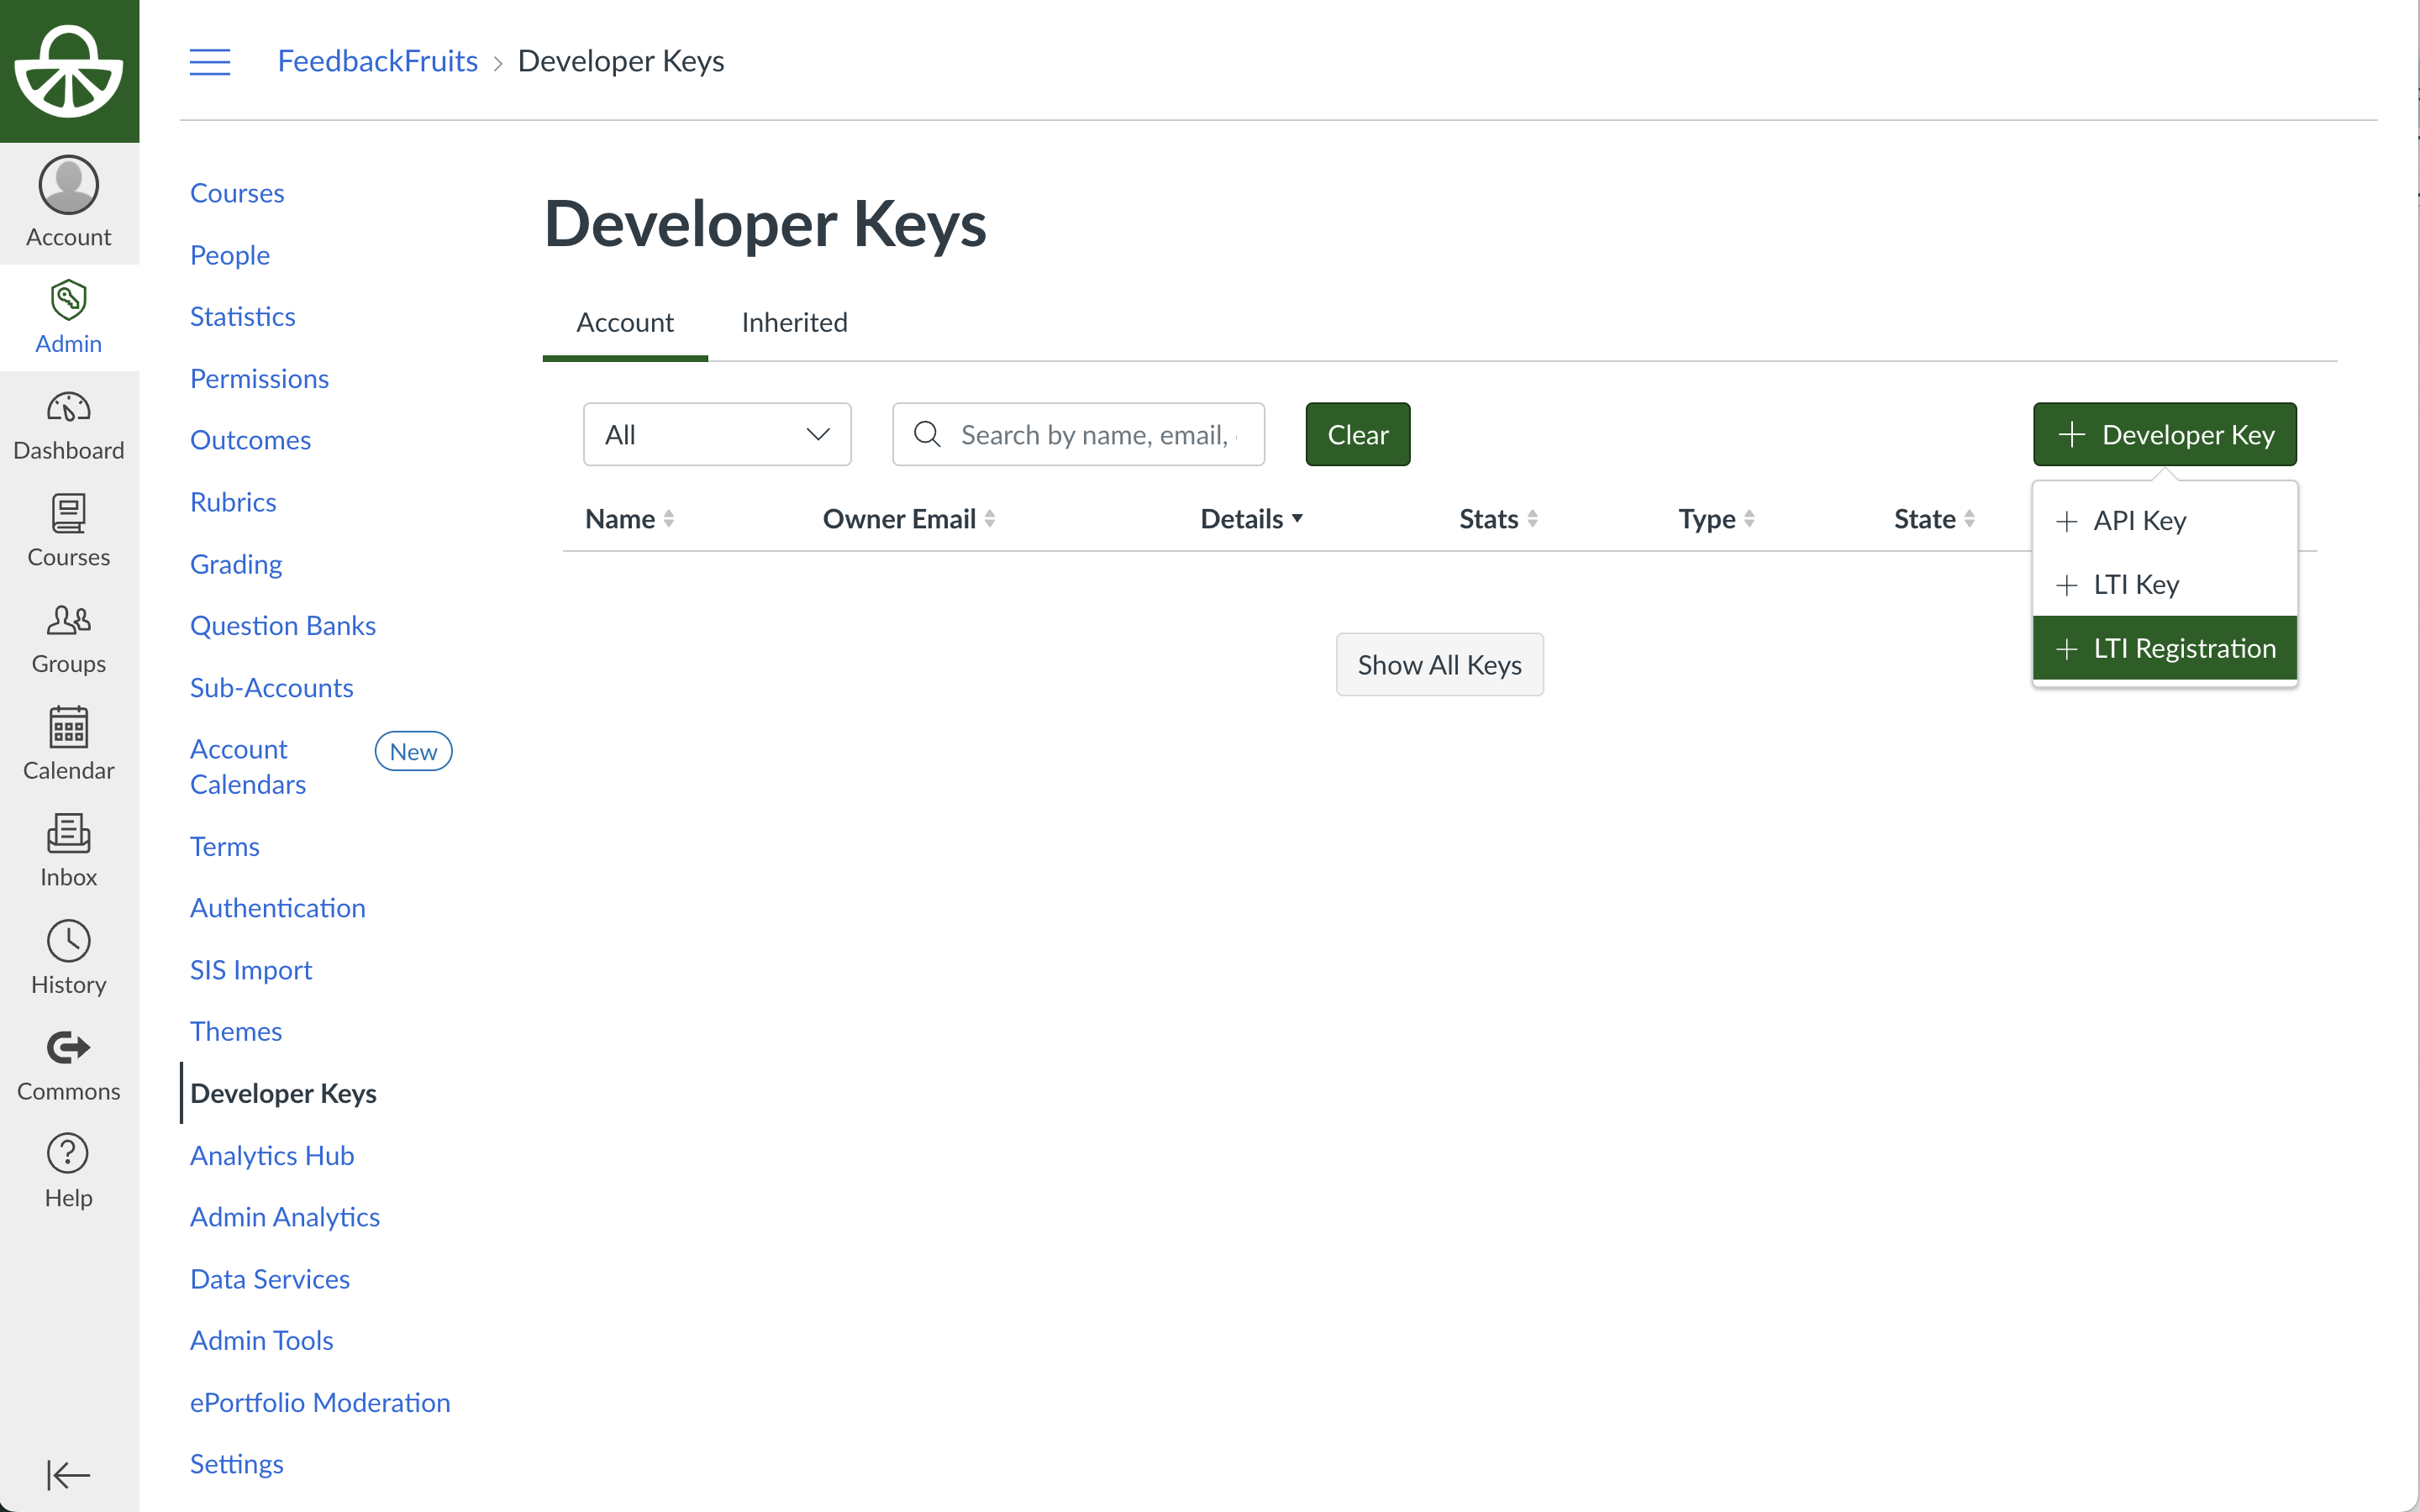This screenshot has height=1512, width=2420.
Task: Open the Developer Key dropdown button
Action: click(x=2164, y=434)
